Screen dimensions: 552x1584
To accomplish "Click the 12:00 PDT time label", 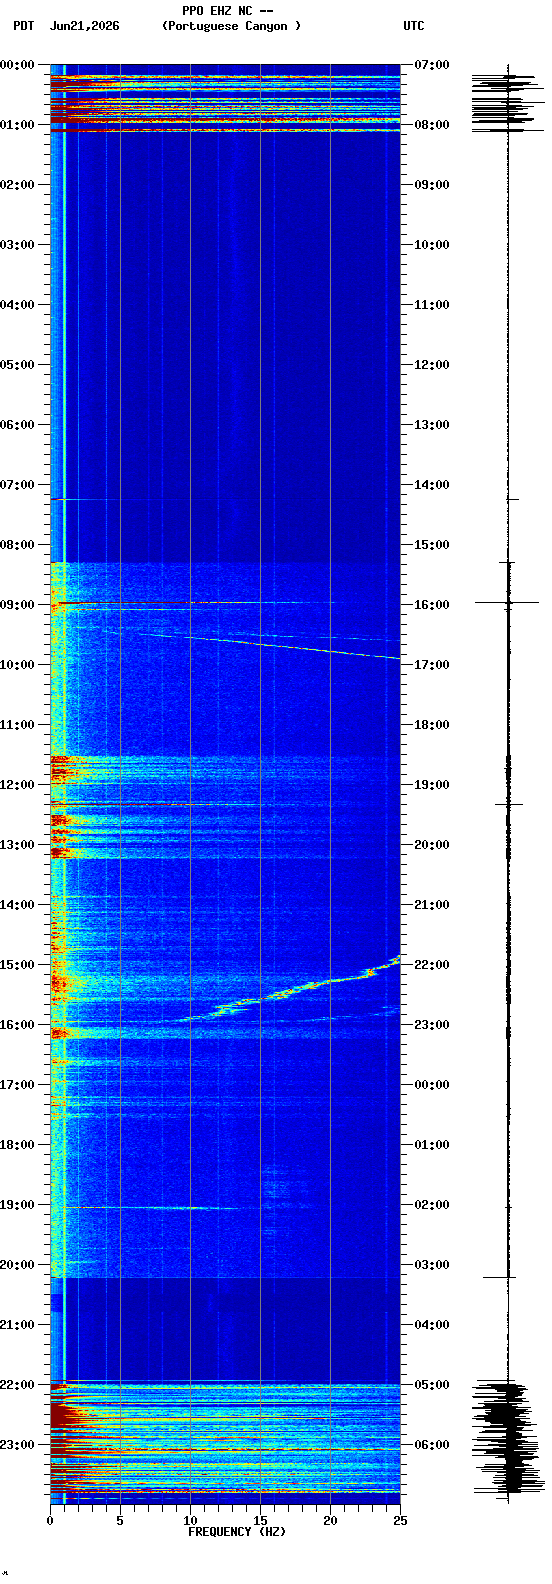I will (17, 784).
